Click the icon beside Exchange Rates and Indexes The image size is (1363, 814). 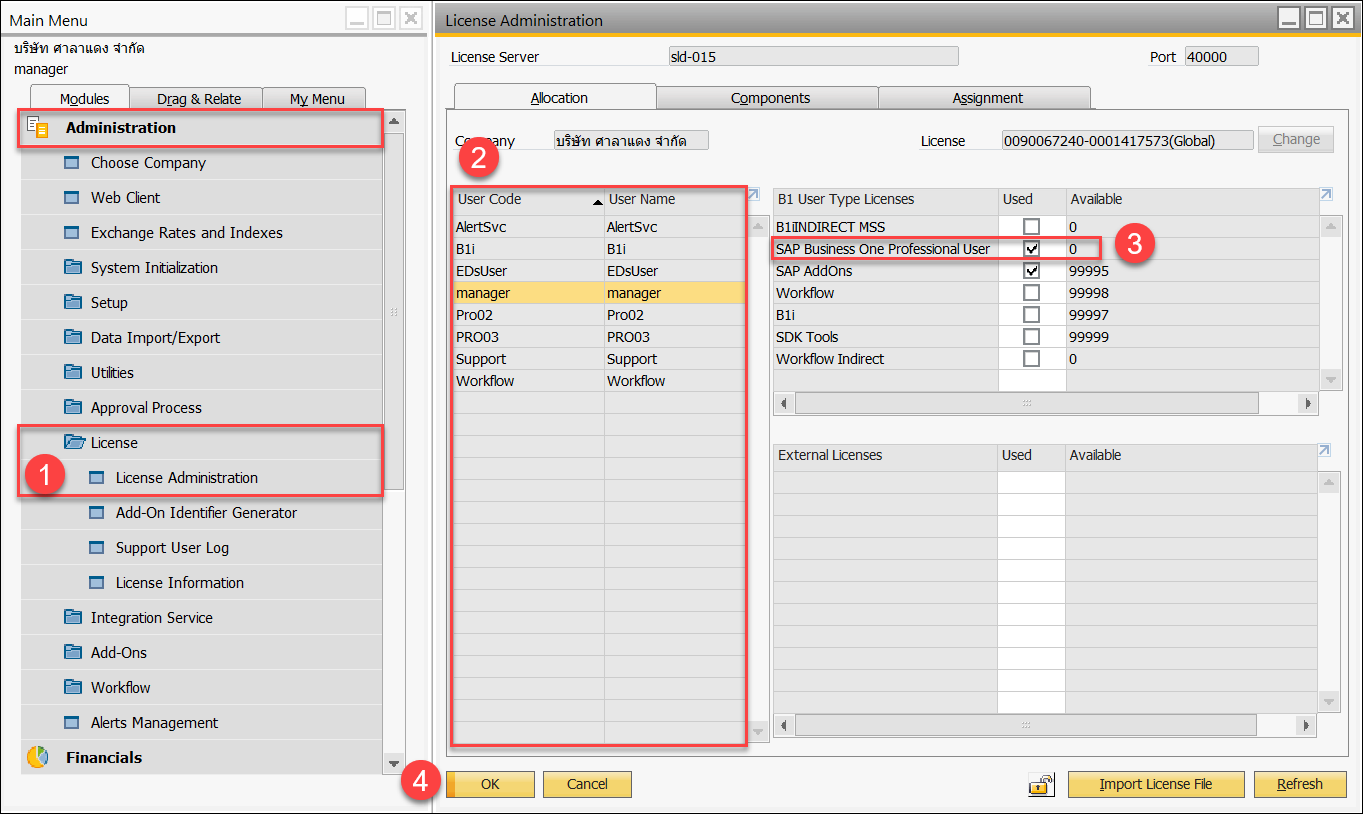point(71,233)
